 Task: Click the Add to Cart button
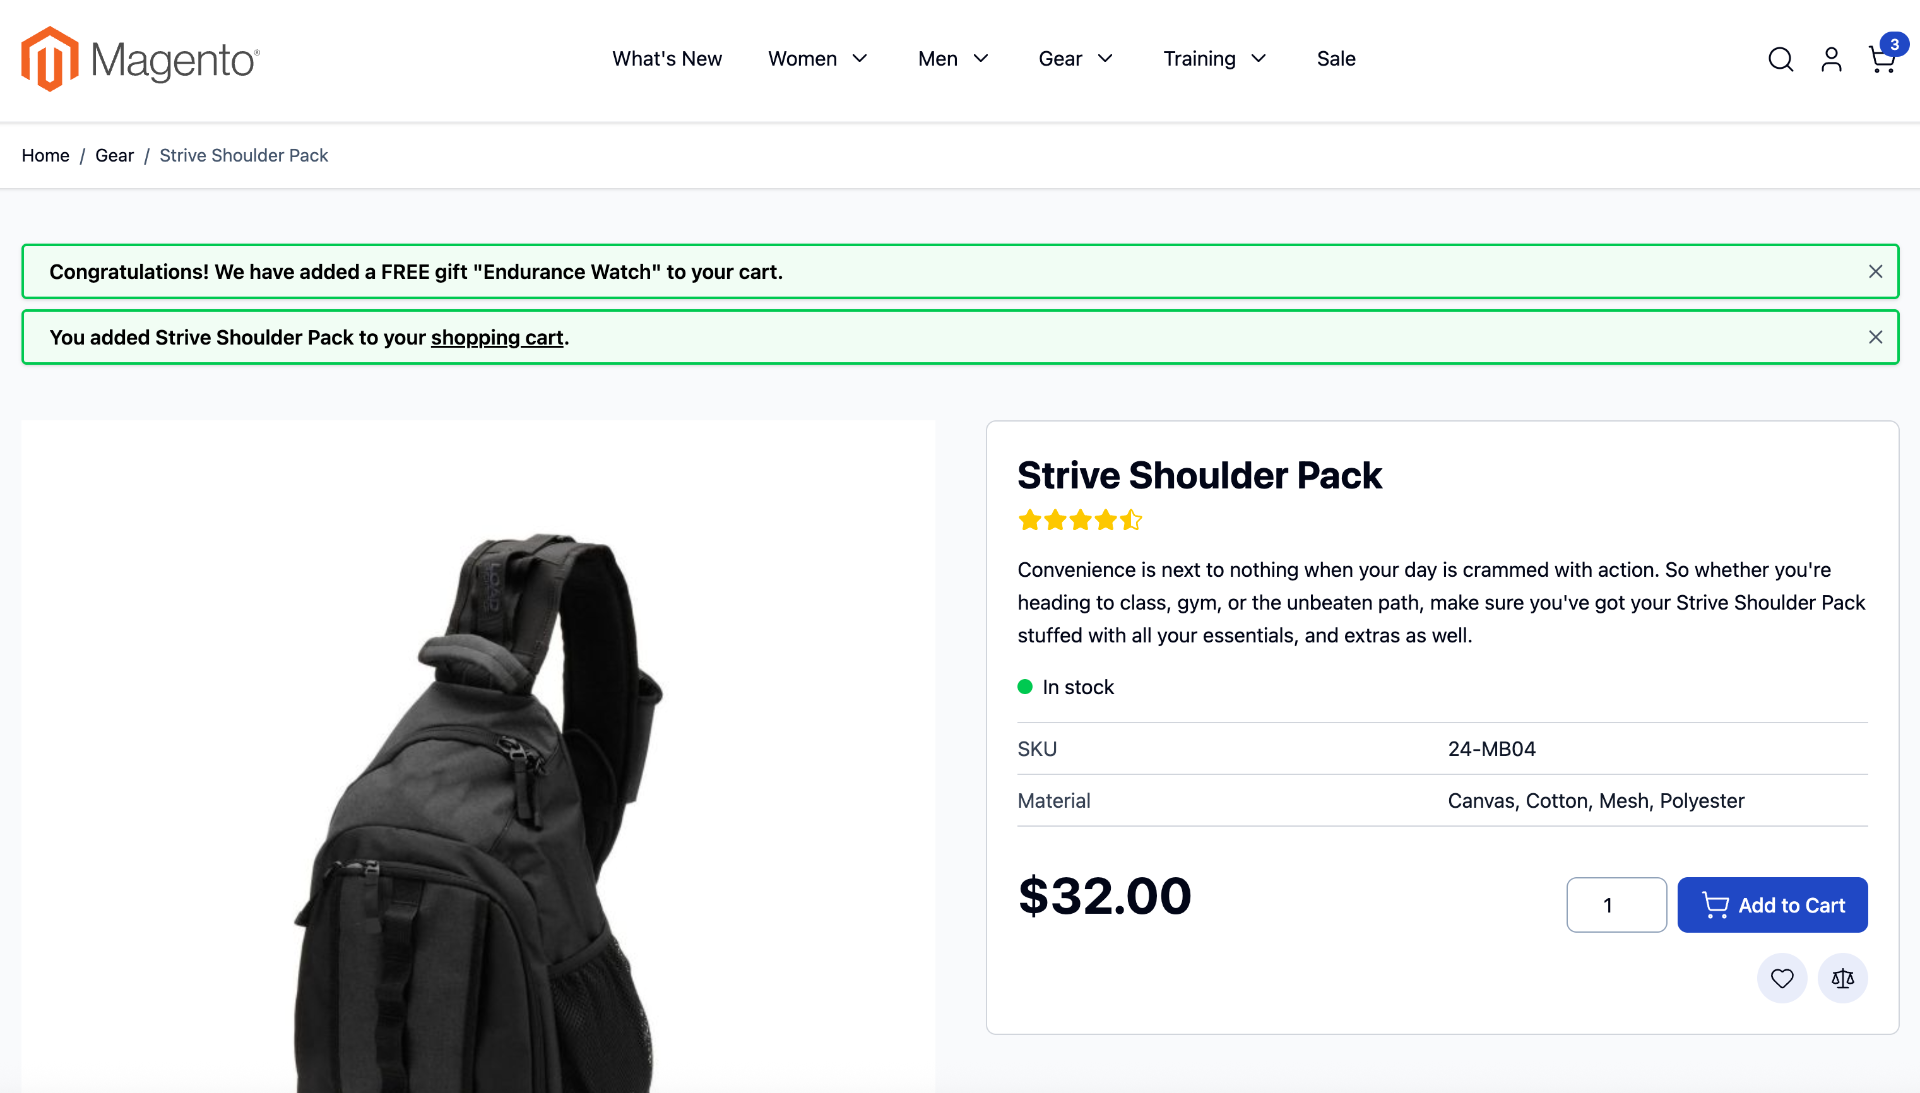click(1772, 905)
